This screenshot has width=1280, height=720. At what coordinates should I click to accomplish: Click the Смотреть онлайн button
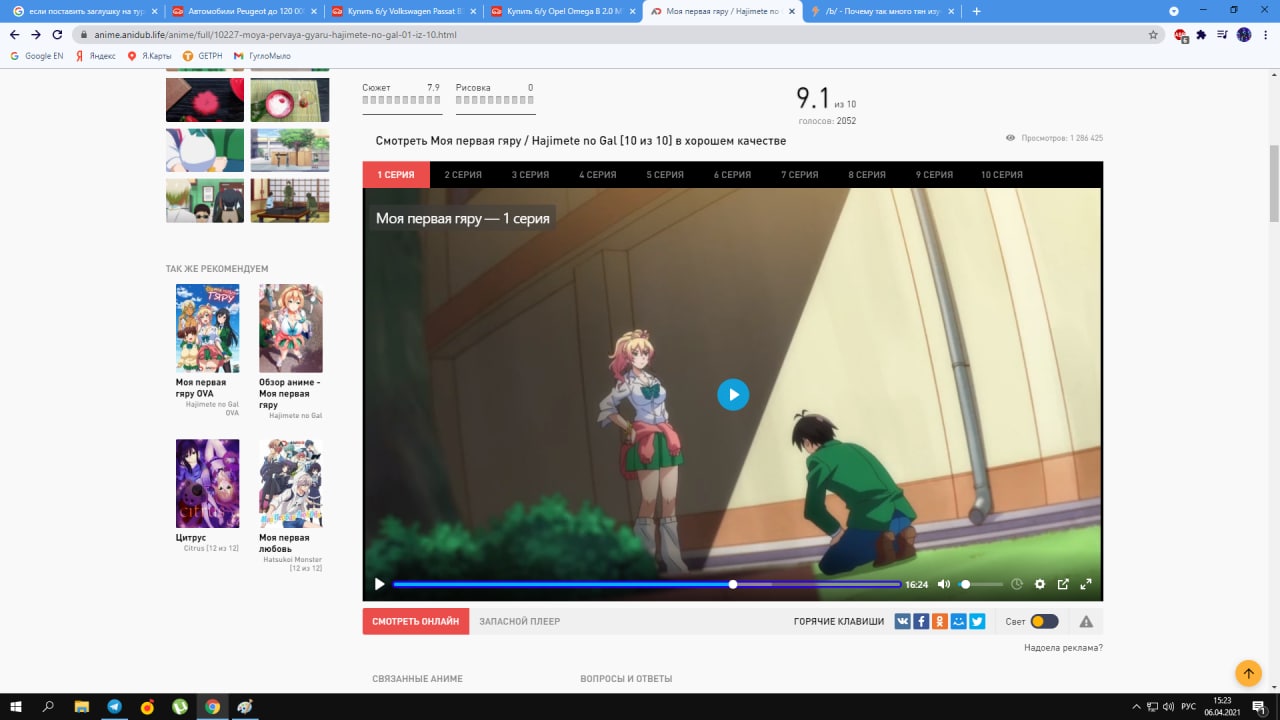(x=416, y=621)
